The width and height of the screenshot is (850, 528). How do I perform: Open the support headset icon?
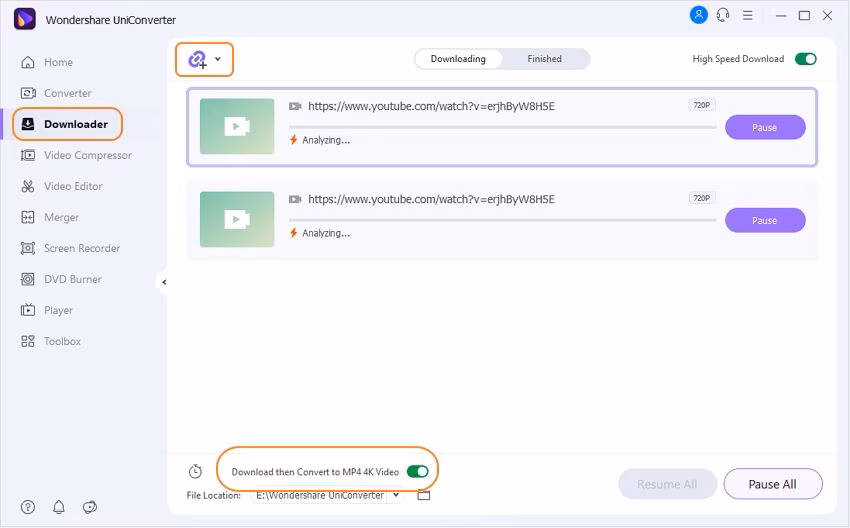(x=723, y=15)
